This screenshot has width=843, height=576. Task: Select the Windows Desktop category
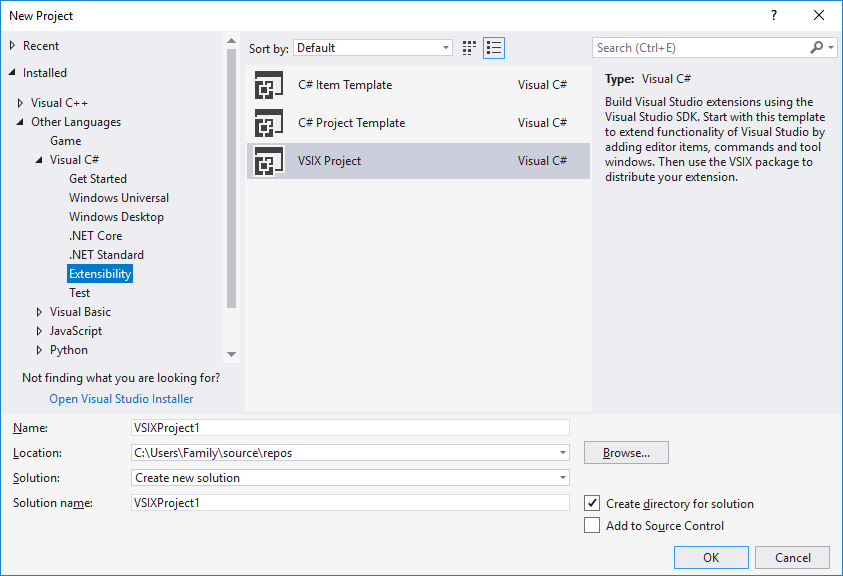(x=116, y=217)
